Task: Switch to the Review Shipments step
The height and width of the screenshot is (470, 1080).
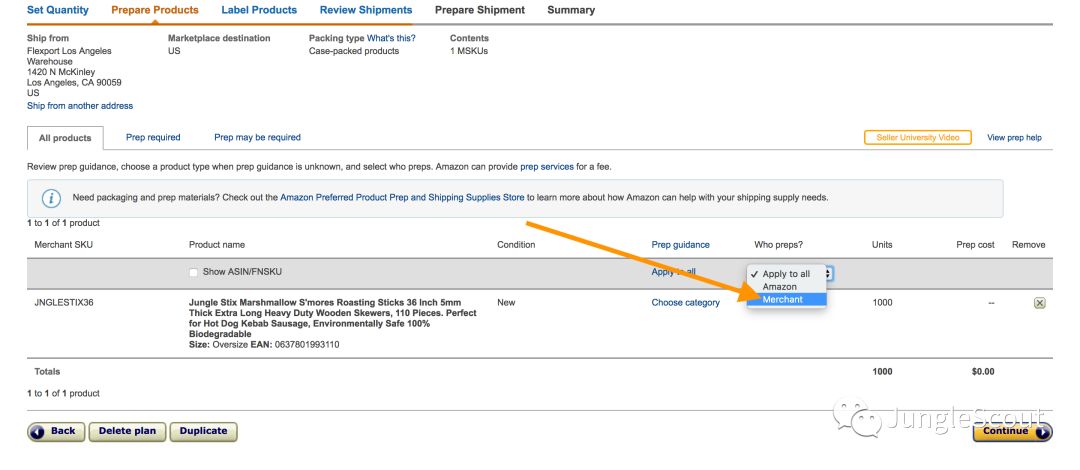Action: [366, 10]
